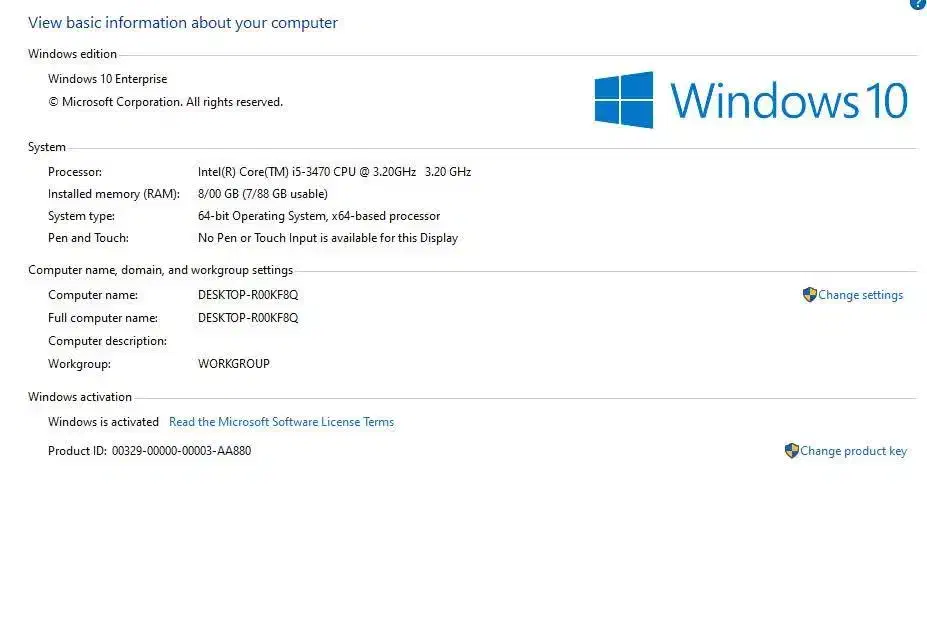927x628 pixels.
Task: Click the Windows activation section header
Action: (80, 397)
